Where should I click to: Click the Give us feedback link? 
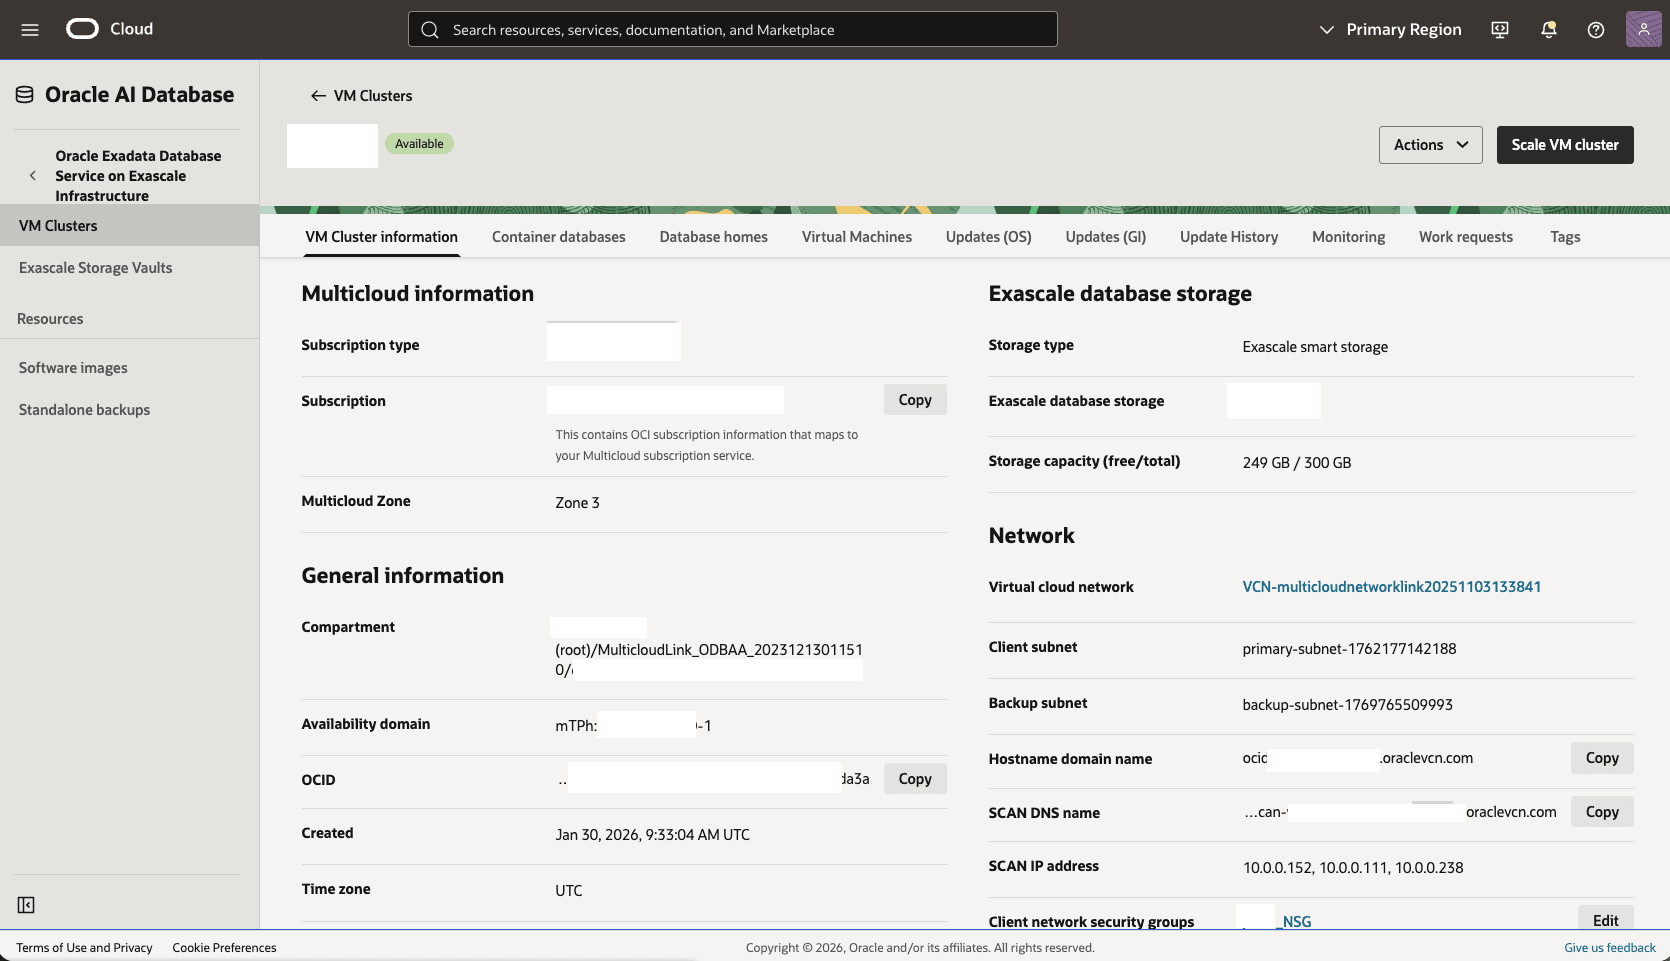[x=1607, y=947]
